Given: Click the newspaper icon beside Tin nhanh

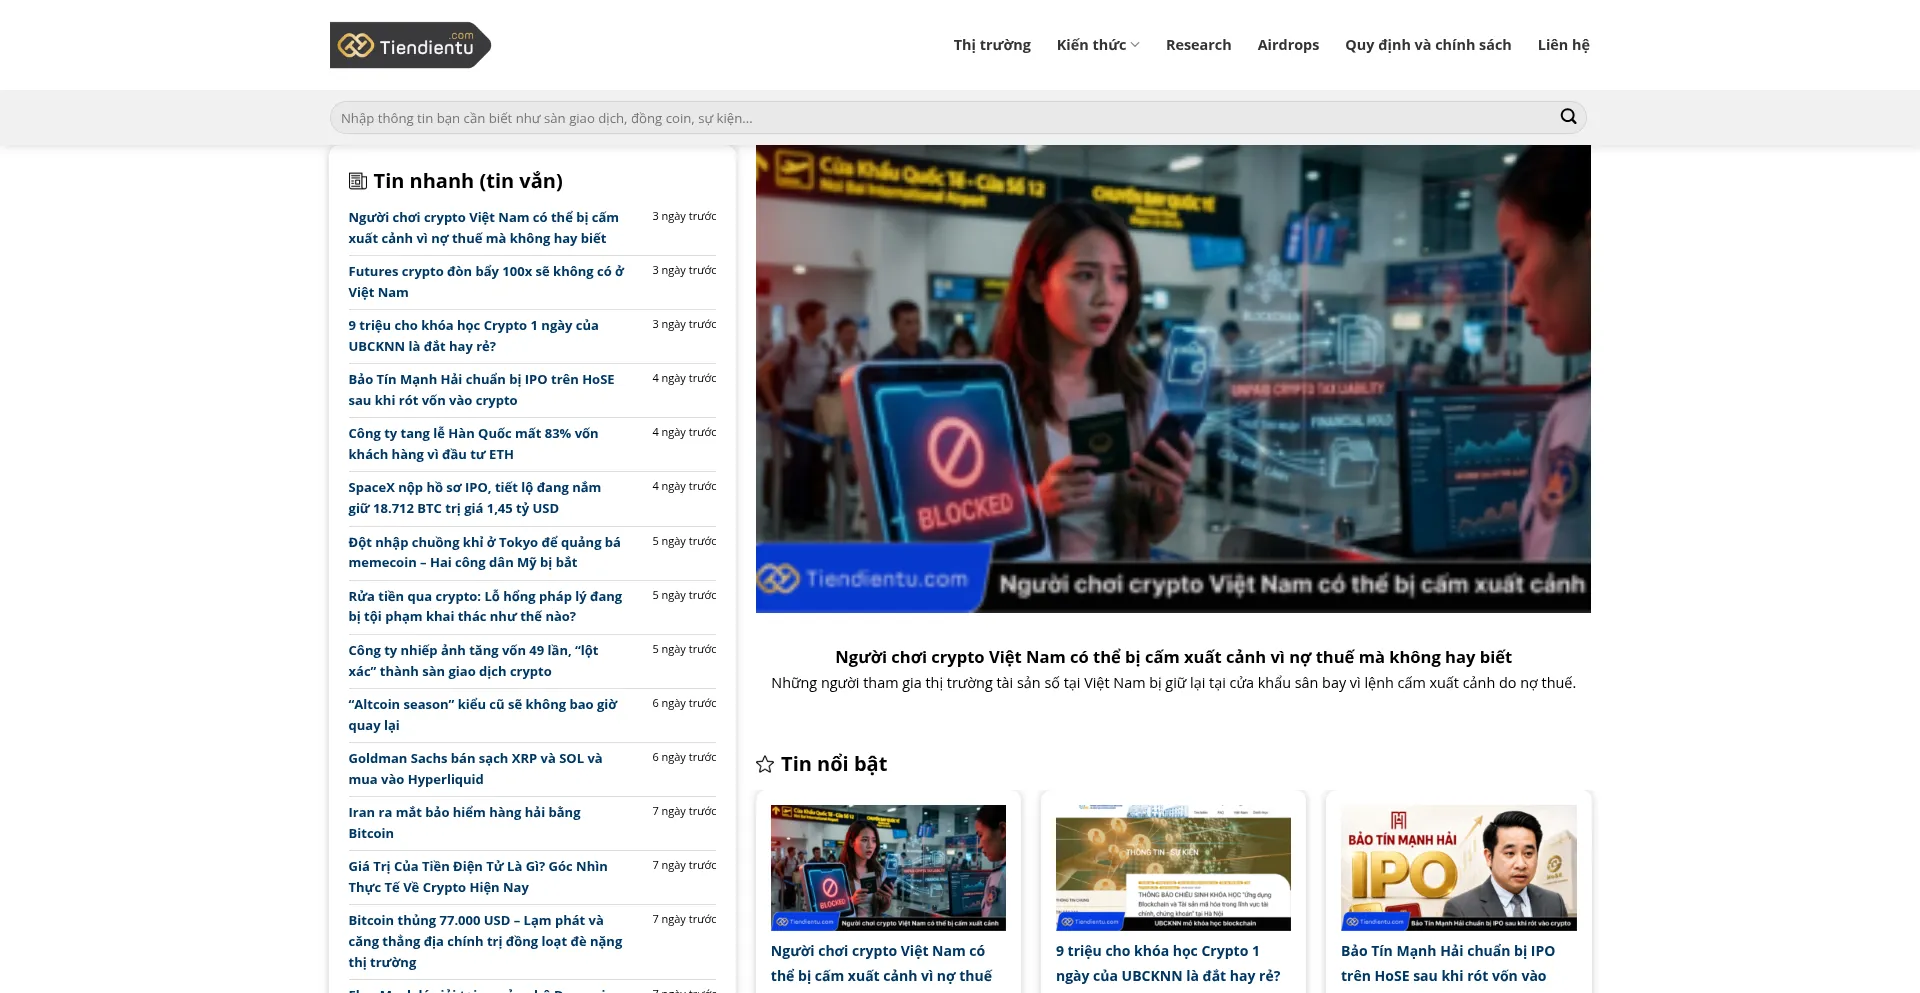Looking at the screenshot, I should pos(357,181).
